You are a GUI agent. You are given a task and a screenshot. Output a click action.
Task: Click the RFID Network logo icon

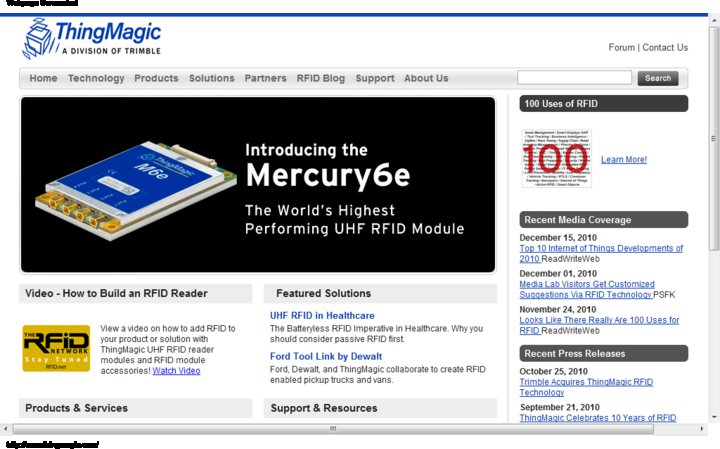(x=56, y=348)
